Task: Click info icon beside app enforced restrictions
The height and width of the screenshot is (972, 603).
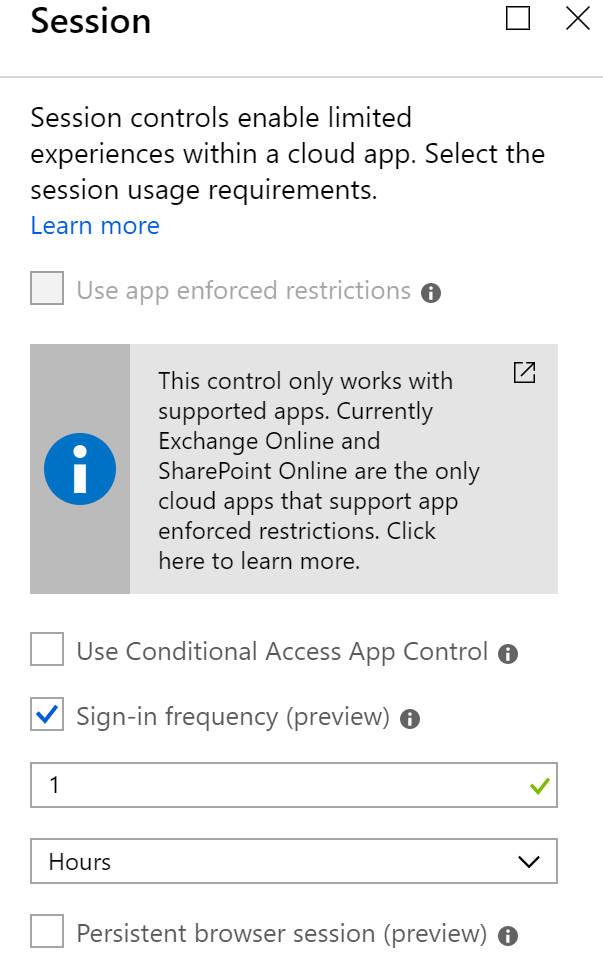Action: (x=431, y=293)
